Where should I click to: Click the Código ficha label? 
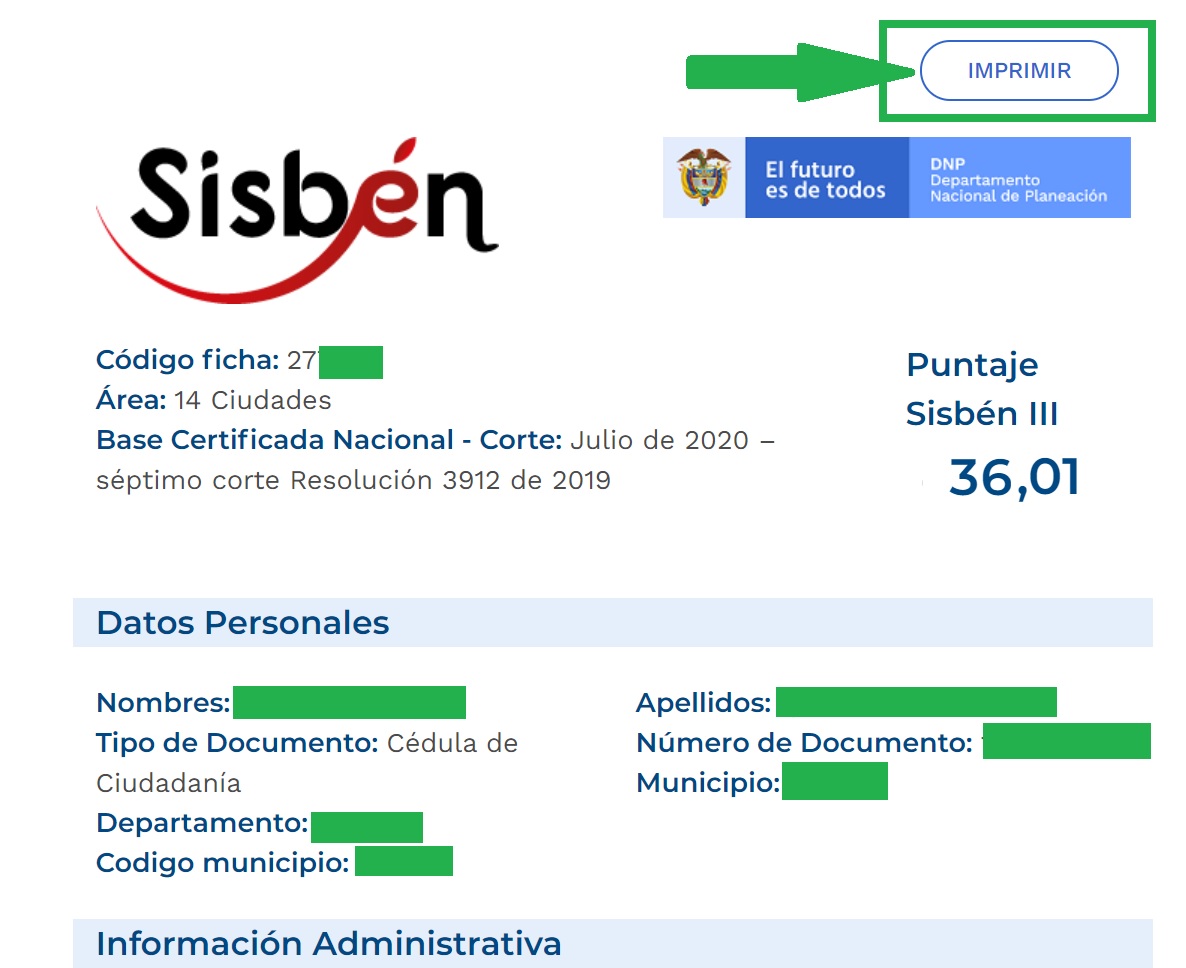point(187,360)
